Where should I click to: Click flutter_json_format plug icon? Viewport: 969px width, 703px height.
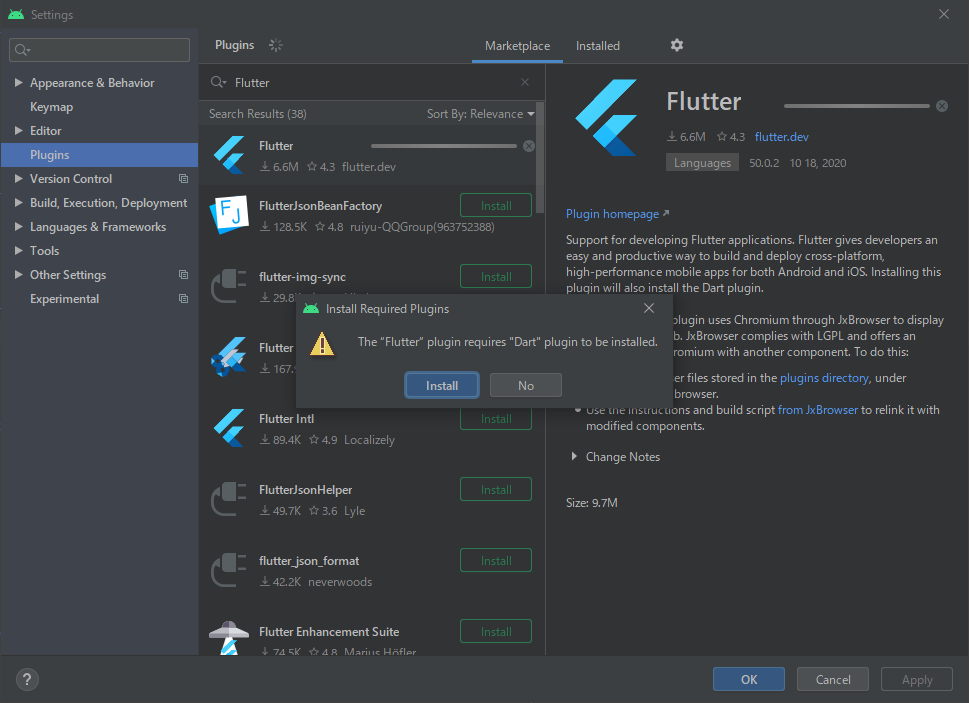tap(229, 570)
